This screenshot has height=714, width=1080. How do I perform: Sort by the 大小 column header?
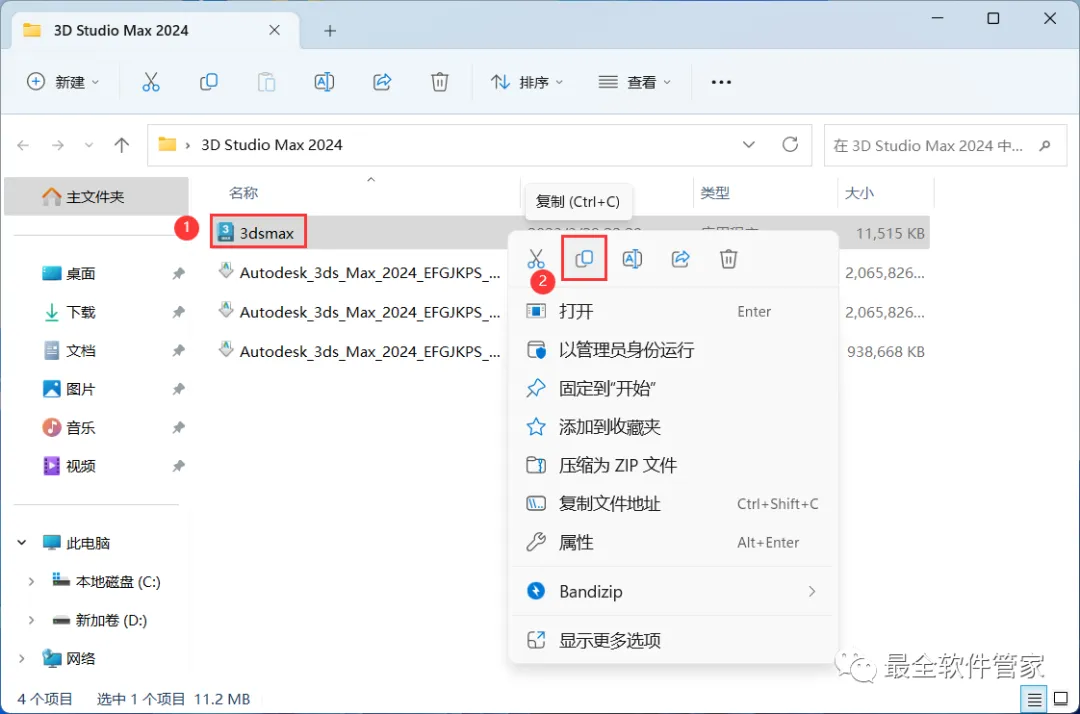click(x=859, y=193)
